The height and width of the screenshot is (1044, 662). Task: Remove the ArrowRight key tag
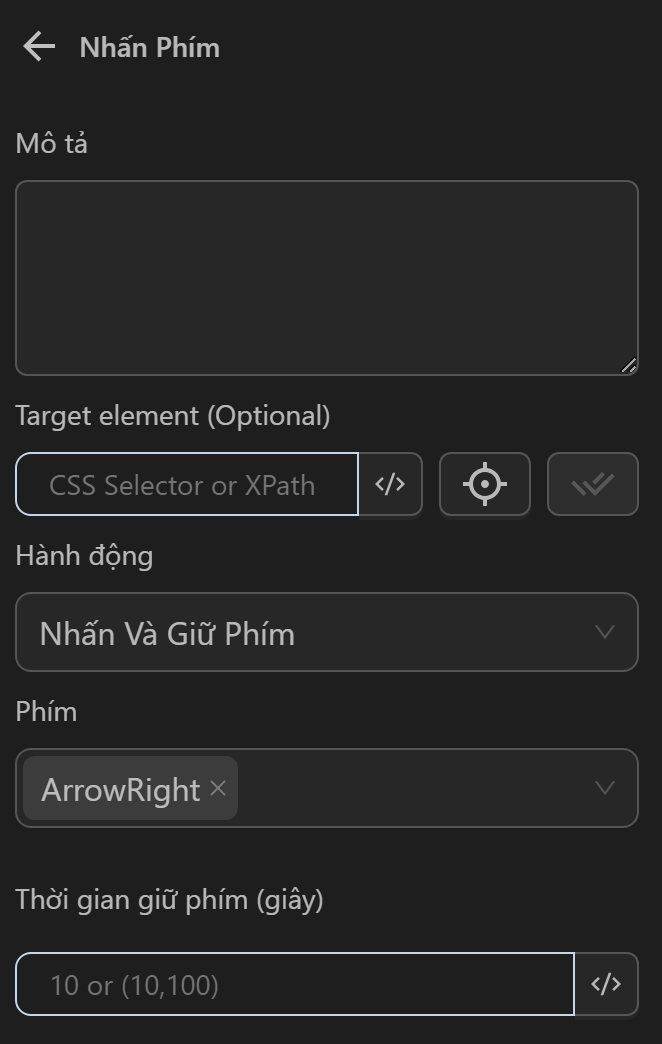[218, 788]
